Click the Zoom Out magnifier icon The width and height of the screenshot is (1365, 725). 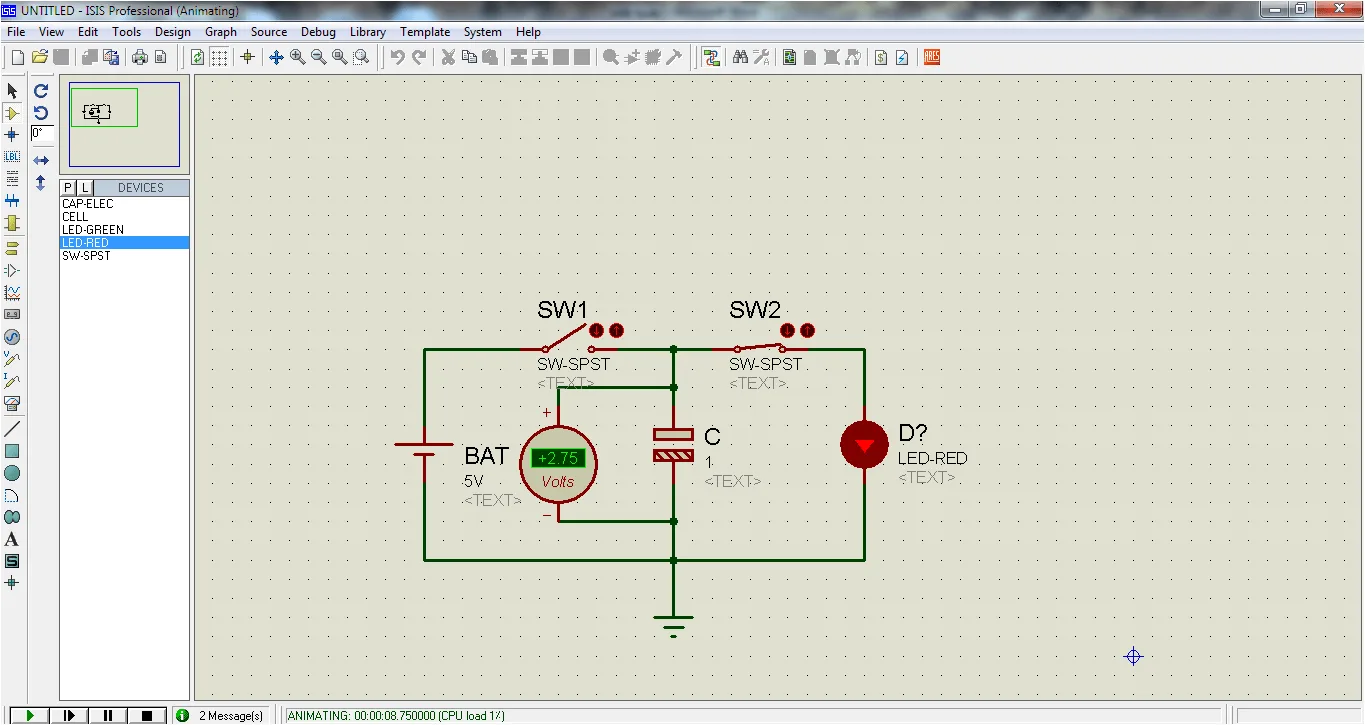click(319, 58)
